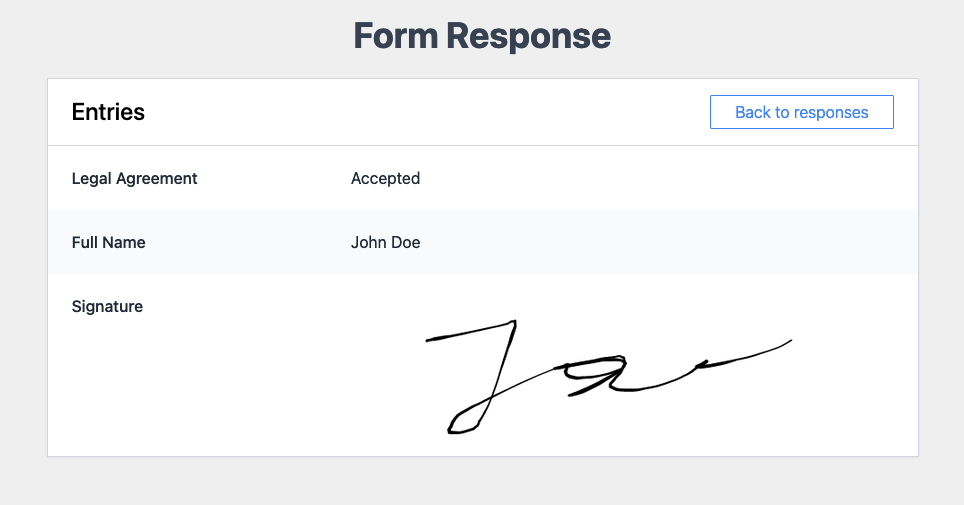Click the bottom loop of signature's J
Screen dimensions: 964x505
point(465,420)
